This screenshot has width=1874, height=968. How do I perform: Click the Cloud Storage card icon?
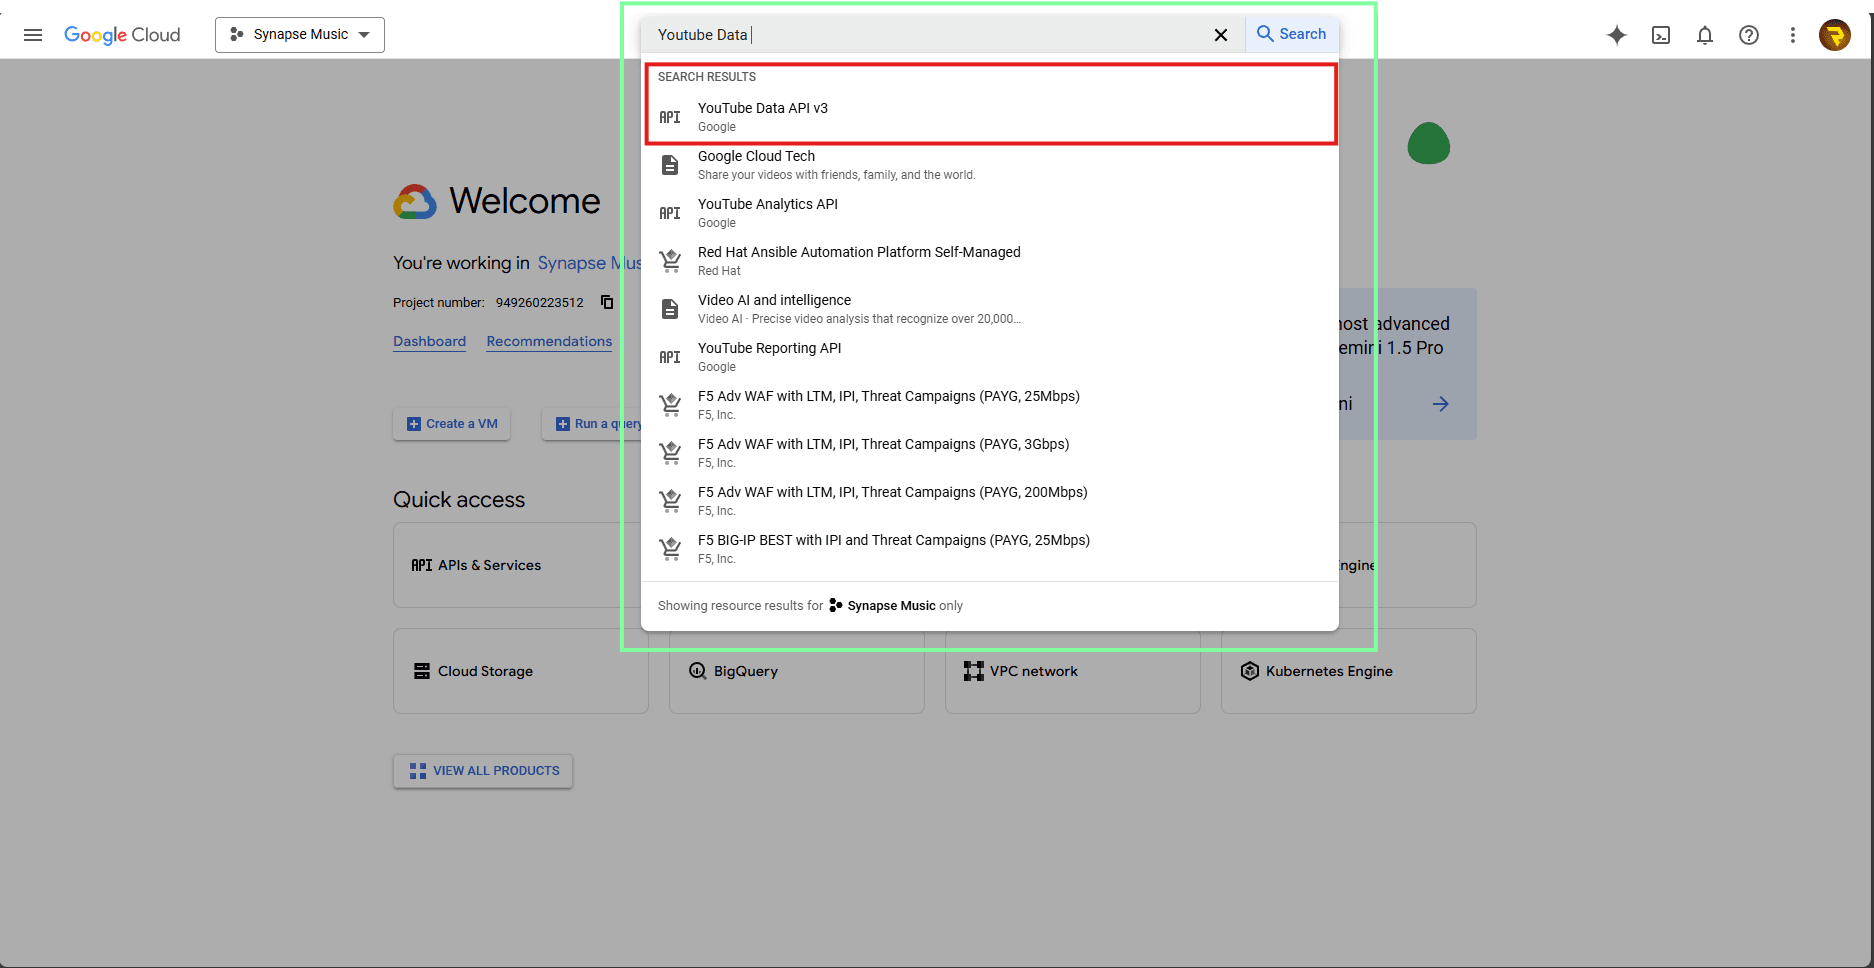point(422,671)
